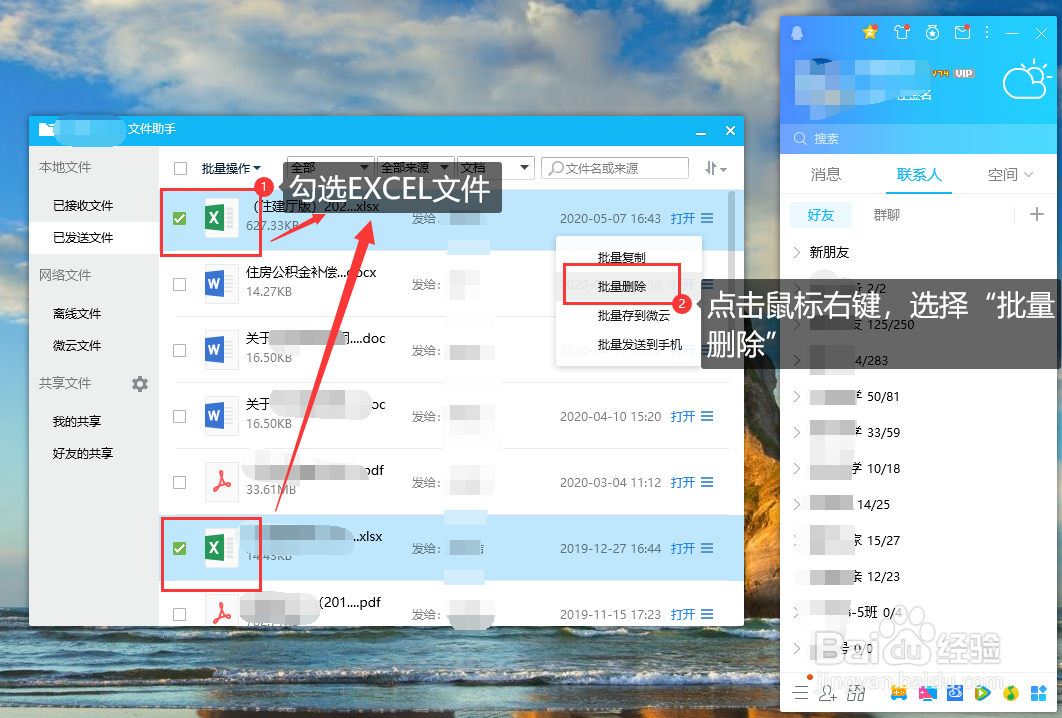Click 打开 for the 2020-03-04 11:12 file

coord(683,482)
